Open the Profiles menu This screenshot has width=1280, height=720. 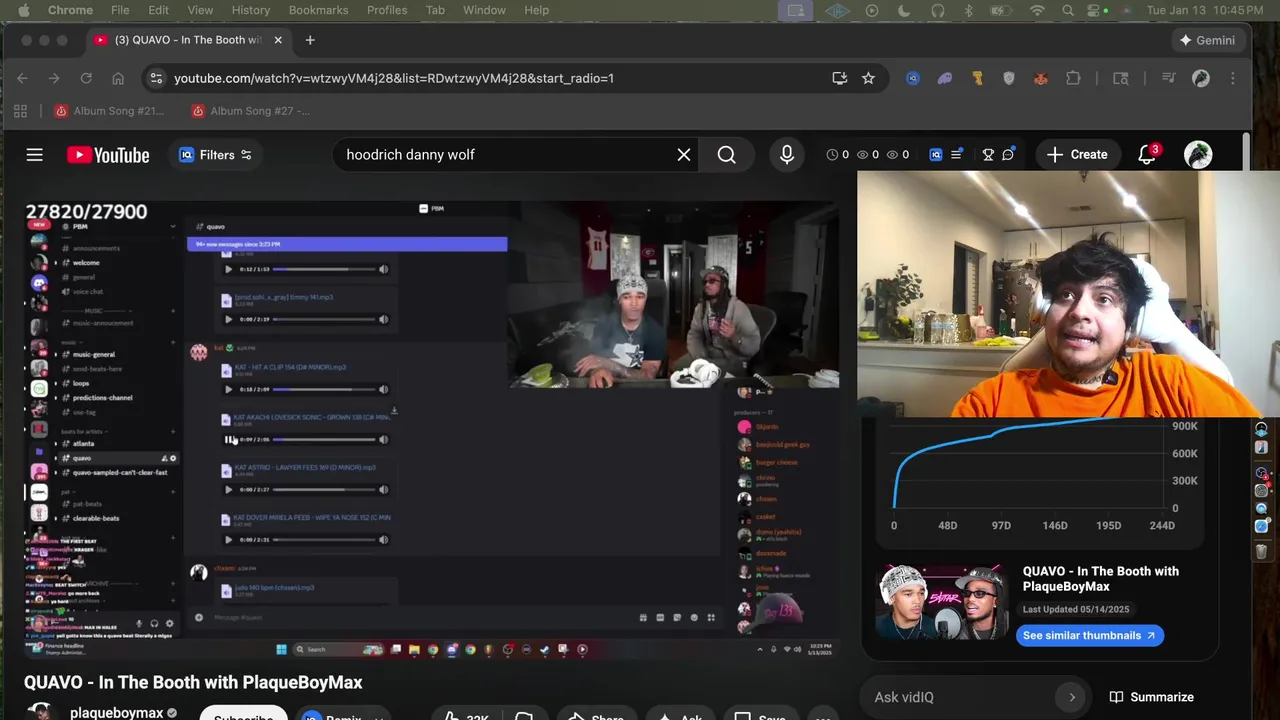pos(387,10)
